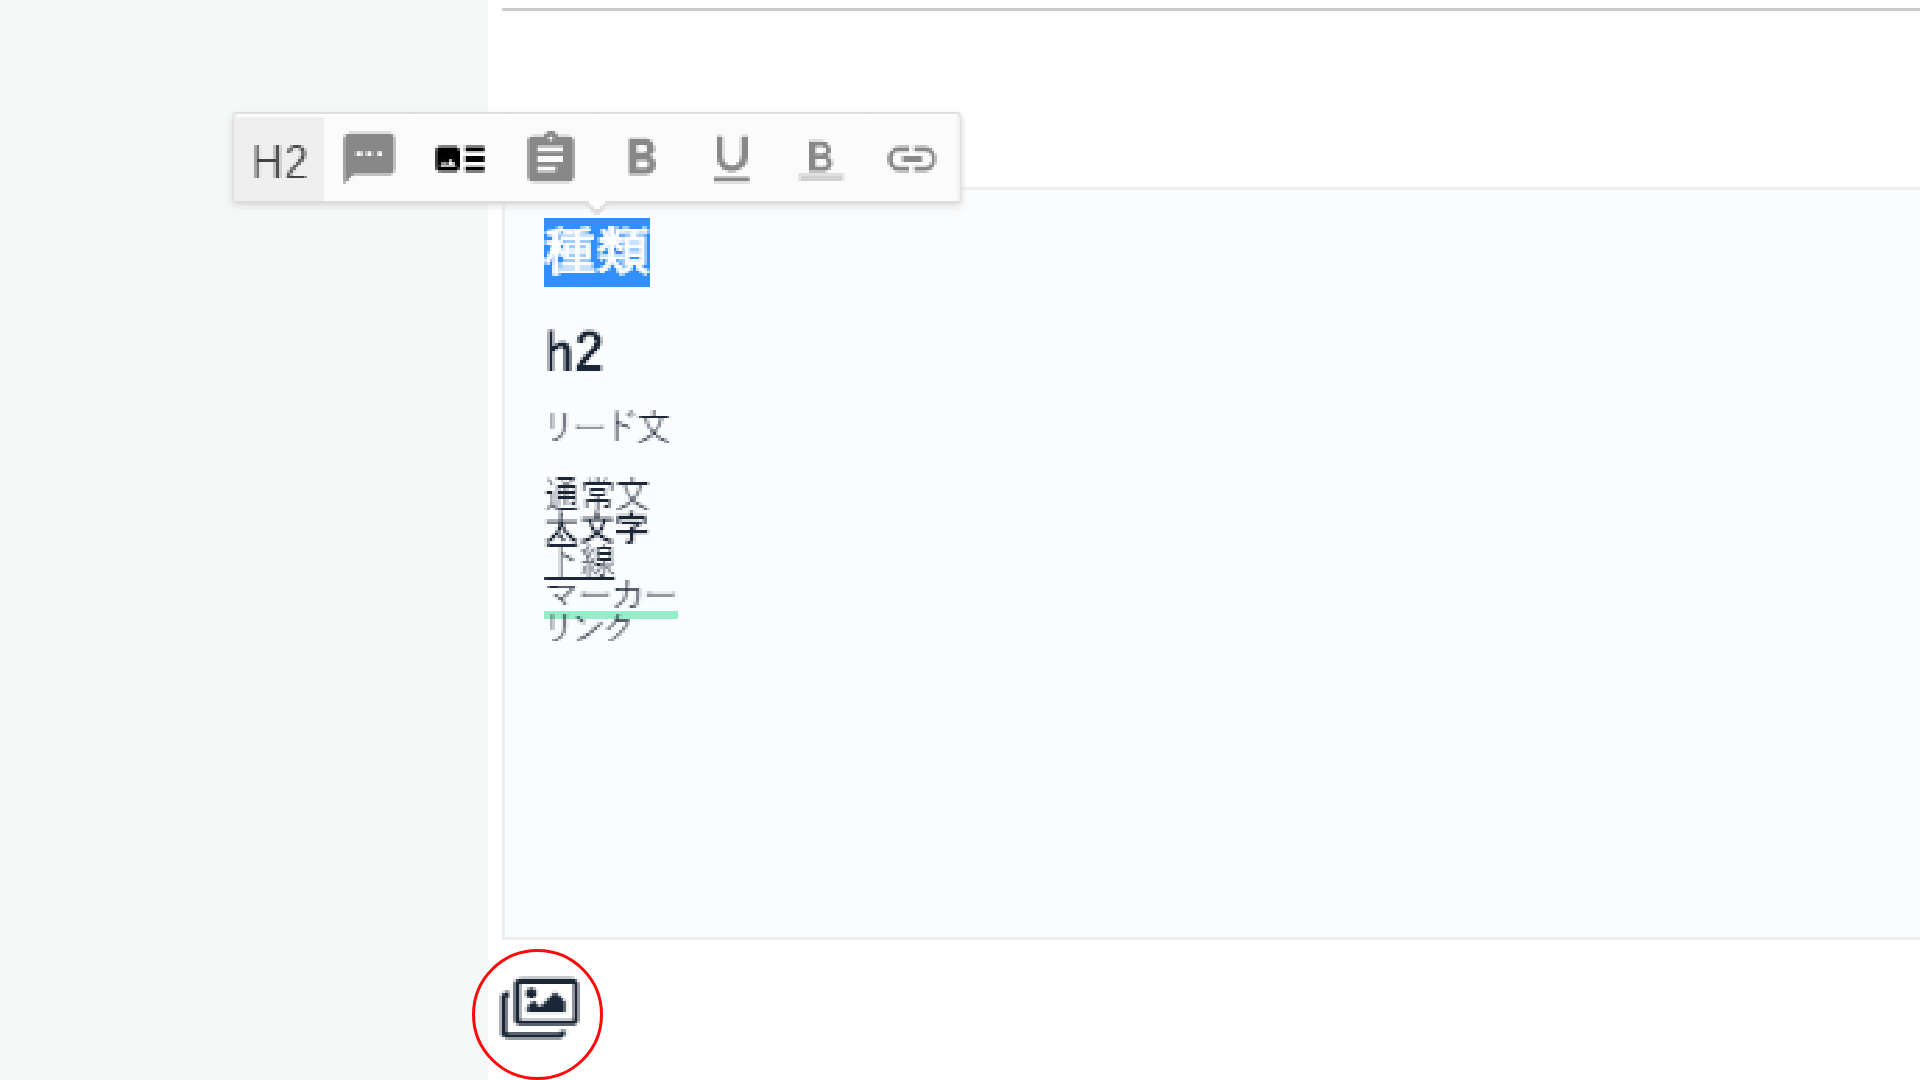The image size is (1920, 1080).
Task: Place cursor in リード文 lead text
Action: 607,427
